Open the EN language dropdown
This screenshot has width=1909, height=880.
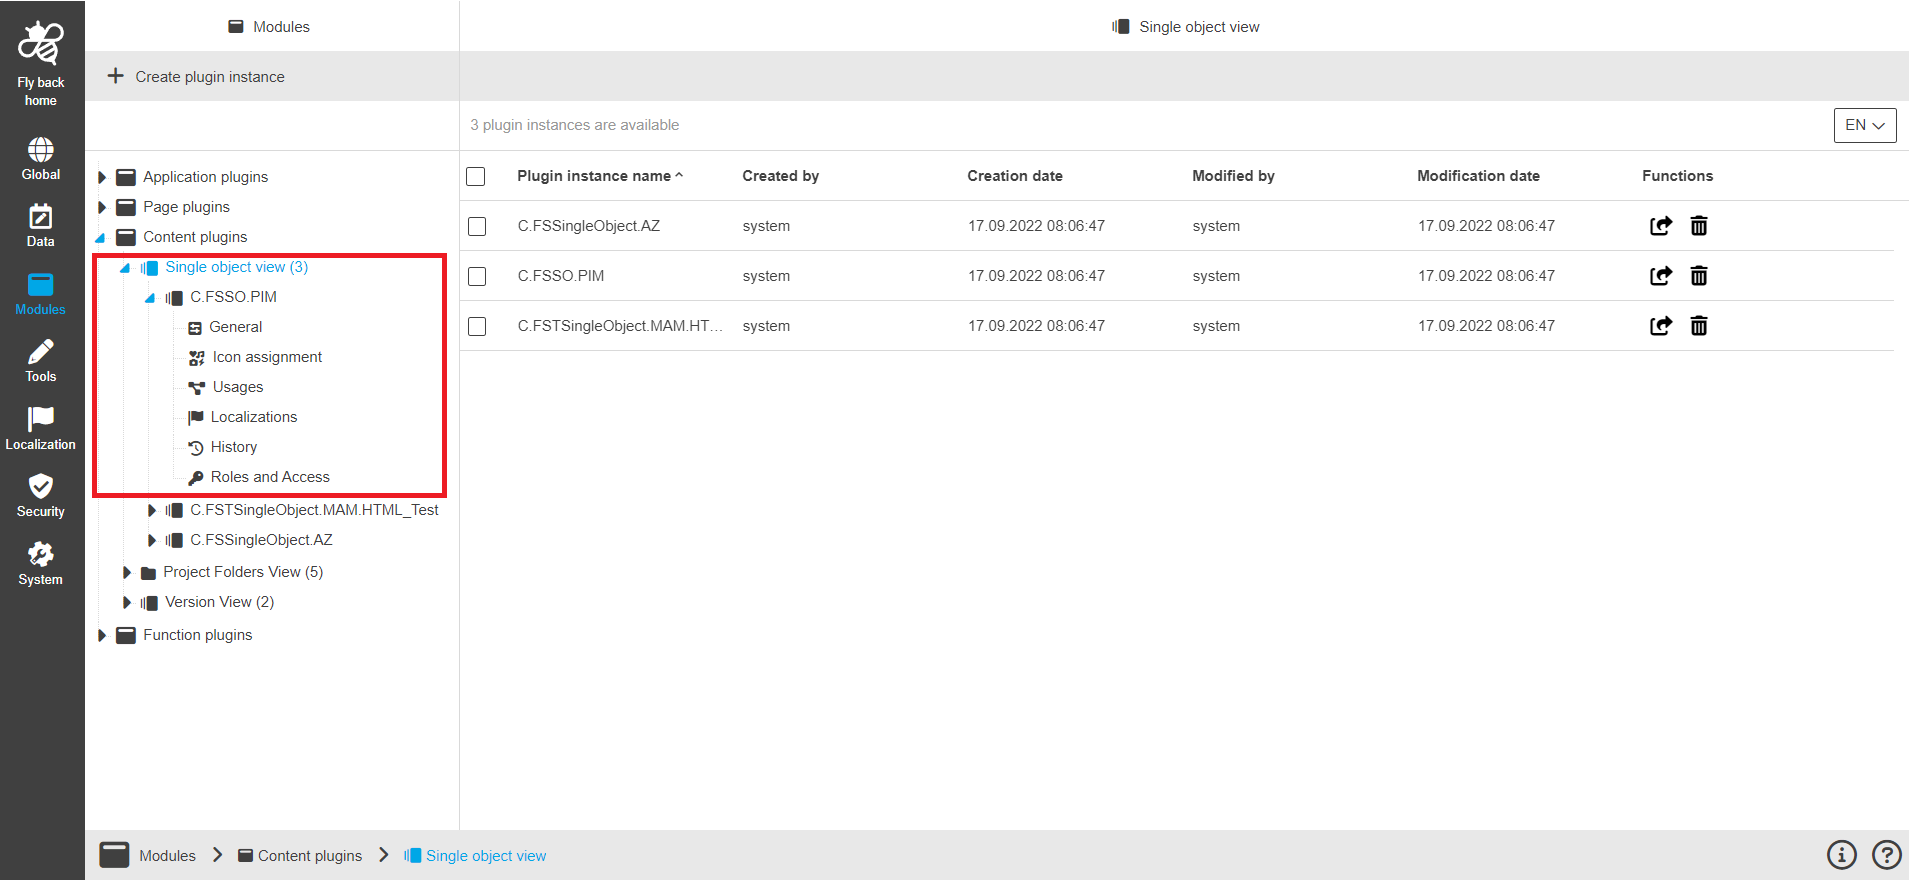point(1865,125)
